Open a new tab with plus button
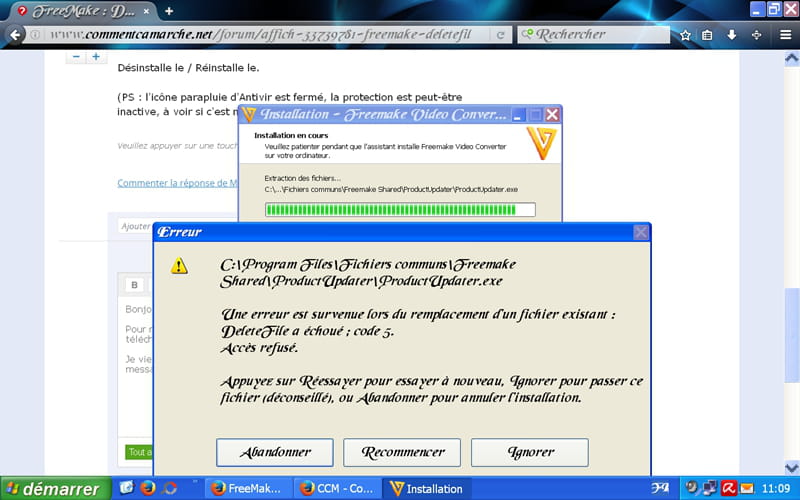 click(169, 11)
